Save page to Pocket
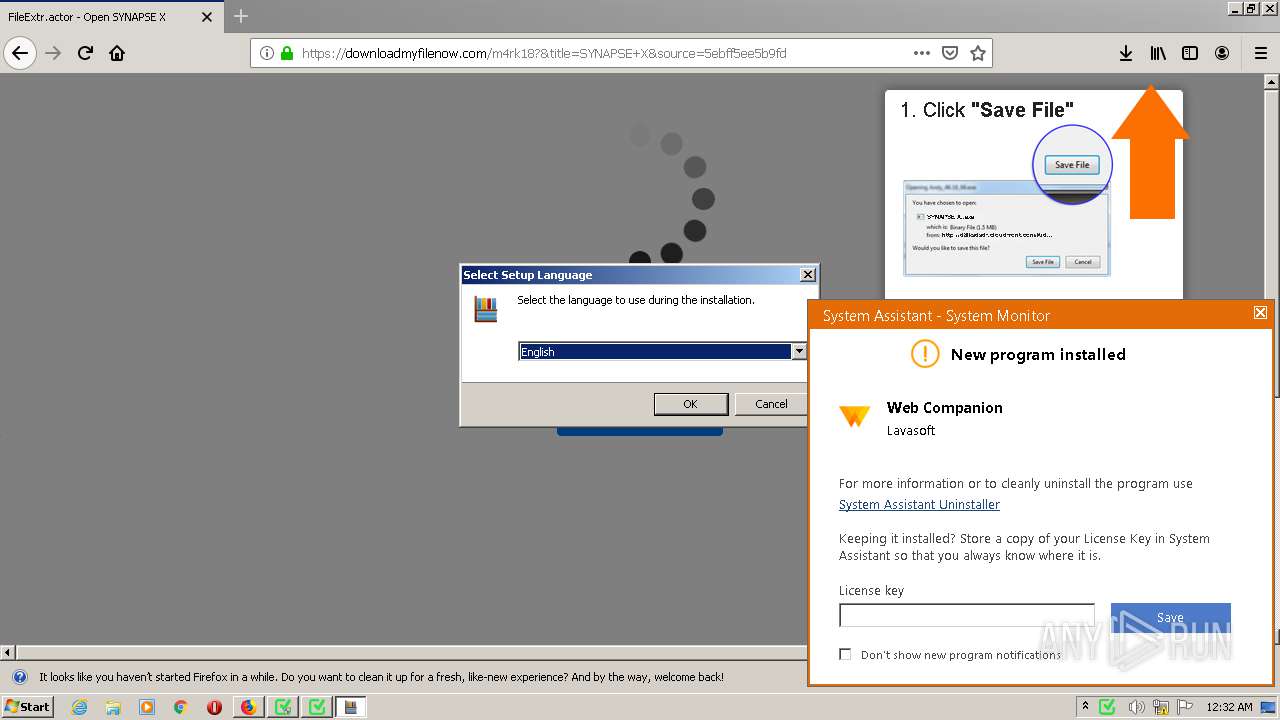 (x=950, y=53)
